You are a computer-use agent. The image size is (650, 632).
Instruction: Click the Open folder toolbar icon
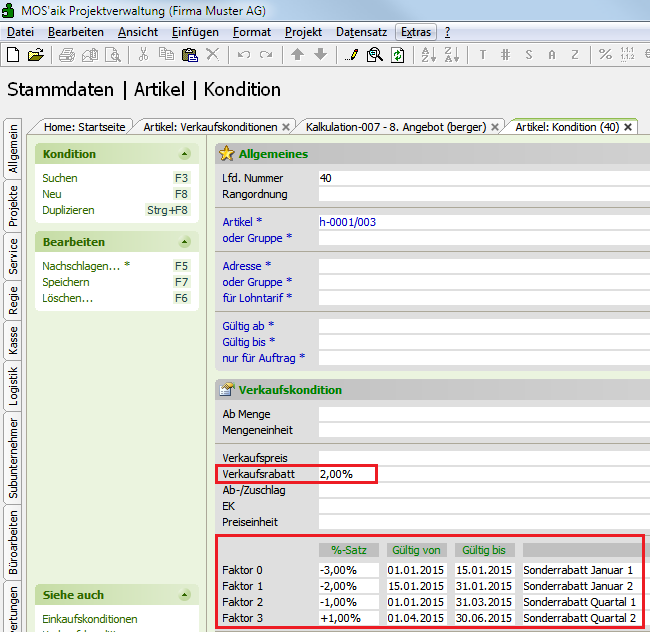click(36, 54)
